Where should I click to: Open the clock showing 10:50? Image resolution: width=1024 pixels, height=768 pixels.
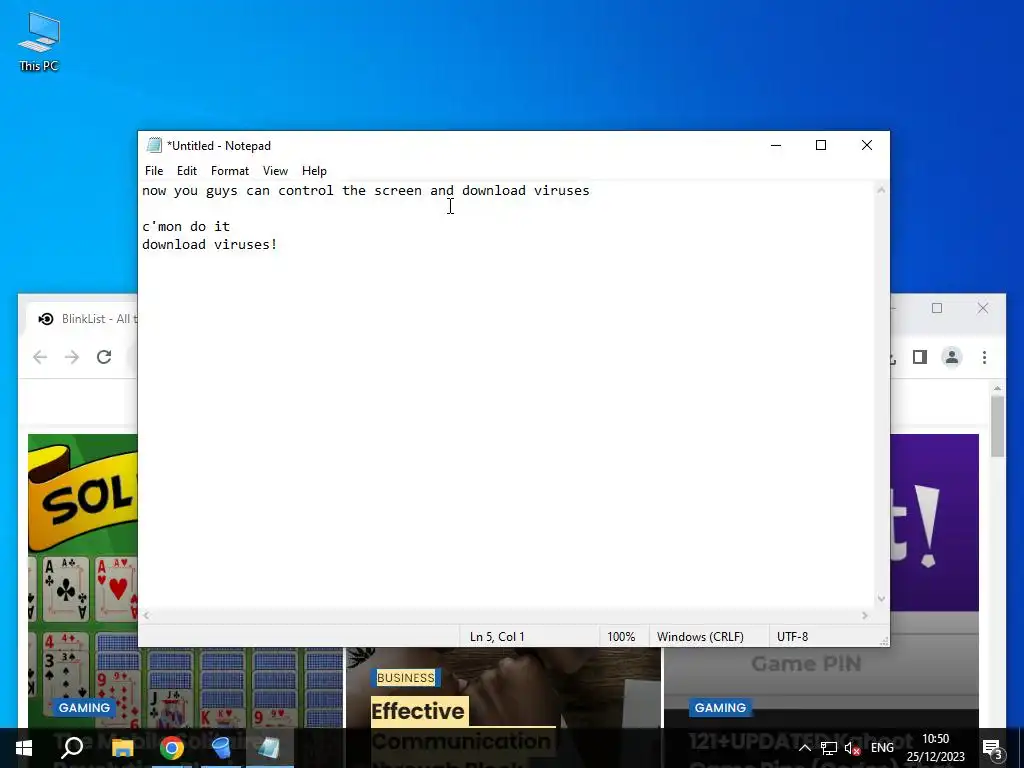[x=935, y=748]
